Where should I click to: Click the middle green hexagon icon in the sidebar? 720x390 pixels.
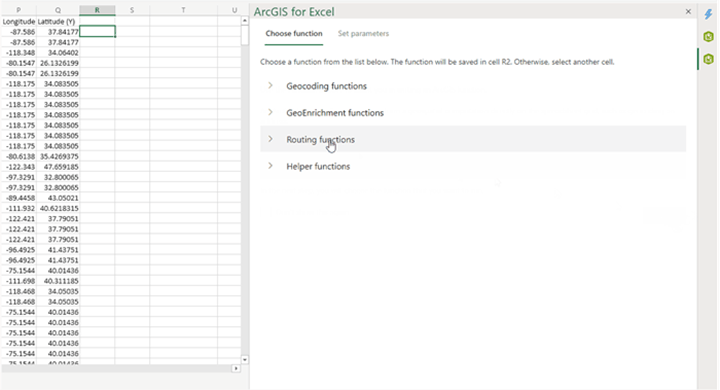coord(708,37)
